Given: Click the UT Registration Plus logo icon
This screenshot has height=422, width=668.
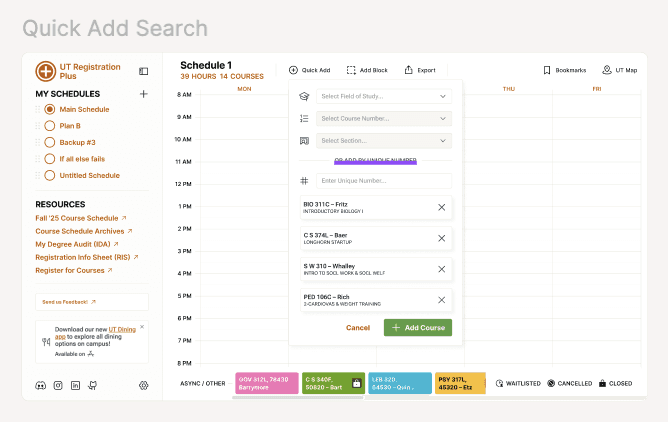Looking at the screenshot, I should 46,71.
